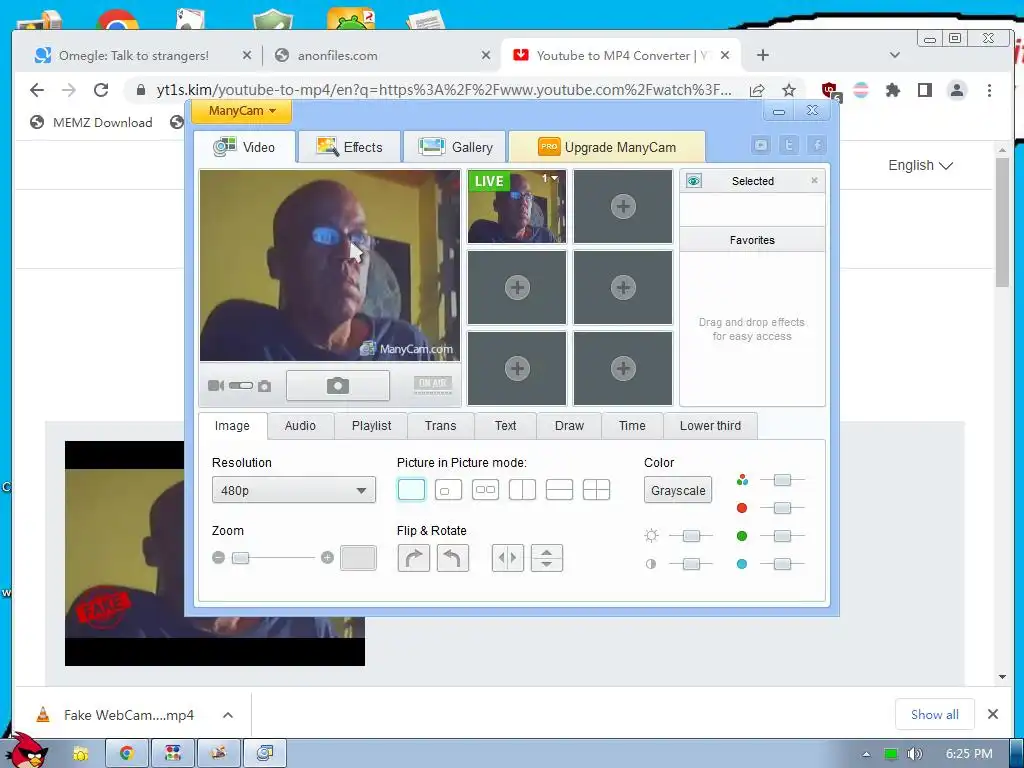Select four-way grid picture in picture mode

(597, 489)
